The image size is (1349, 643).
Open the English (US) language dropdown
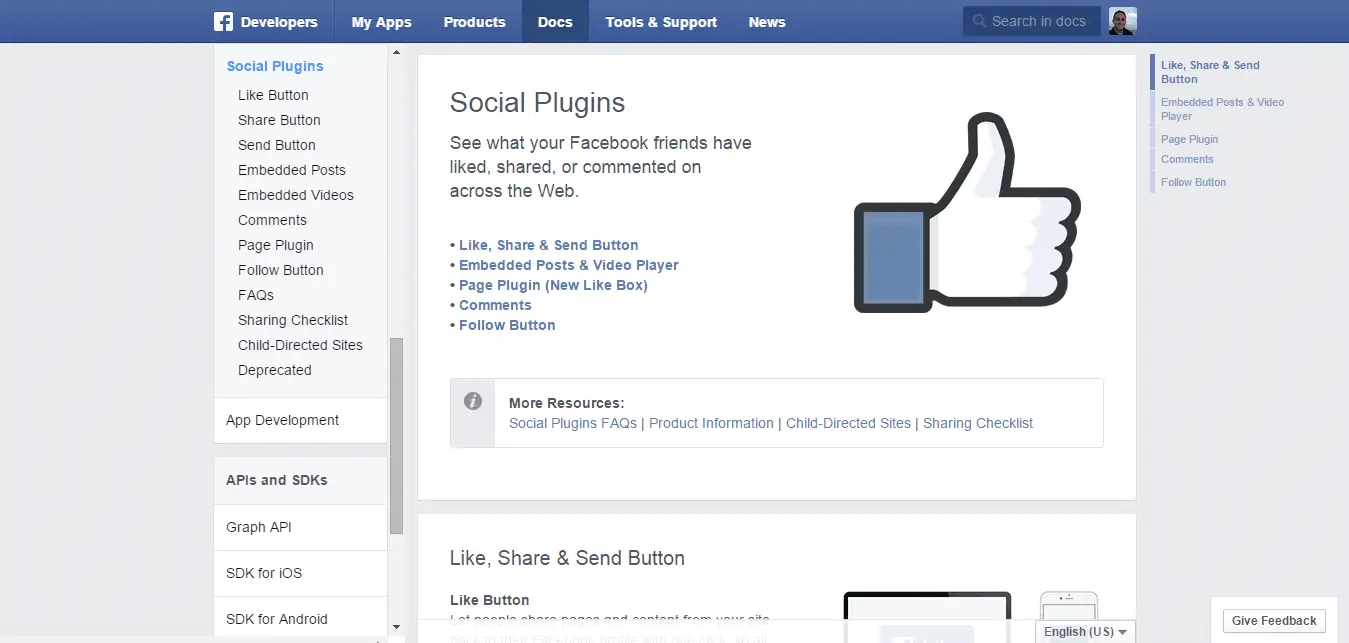[x=1085, y=632]
